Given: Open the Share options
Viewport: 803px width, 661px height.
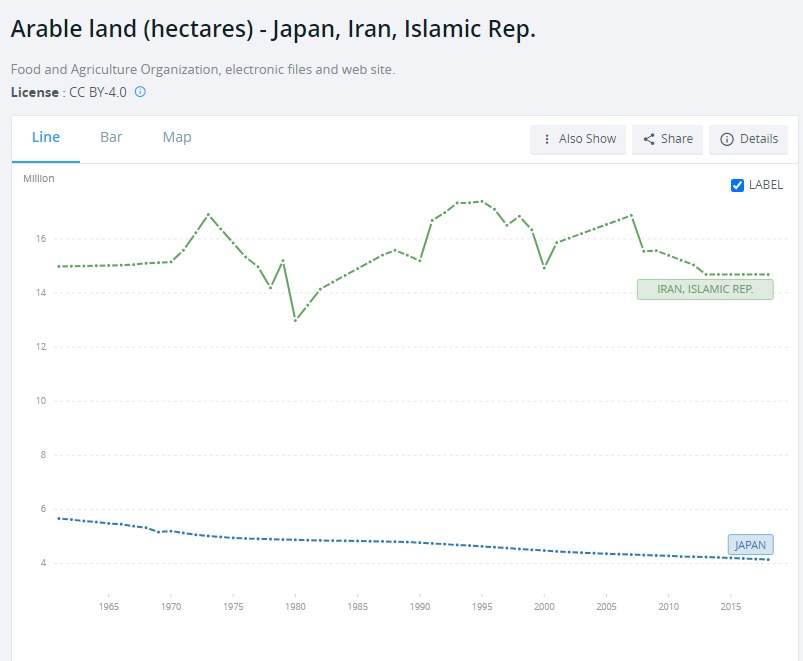Looking at the screenshot, I should pyautogui.click(x=667, y=139).
